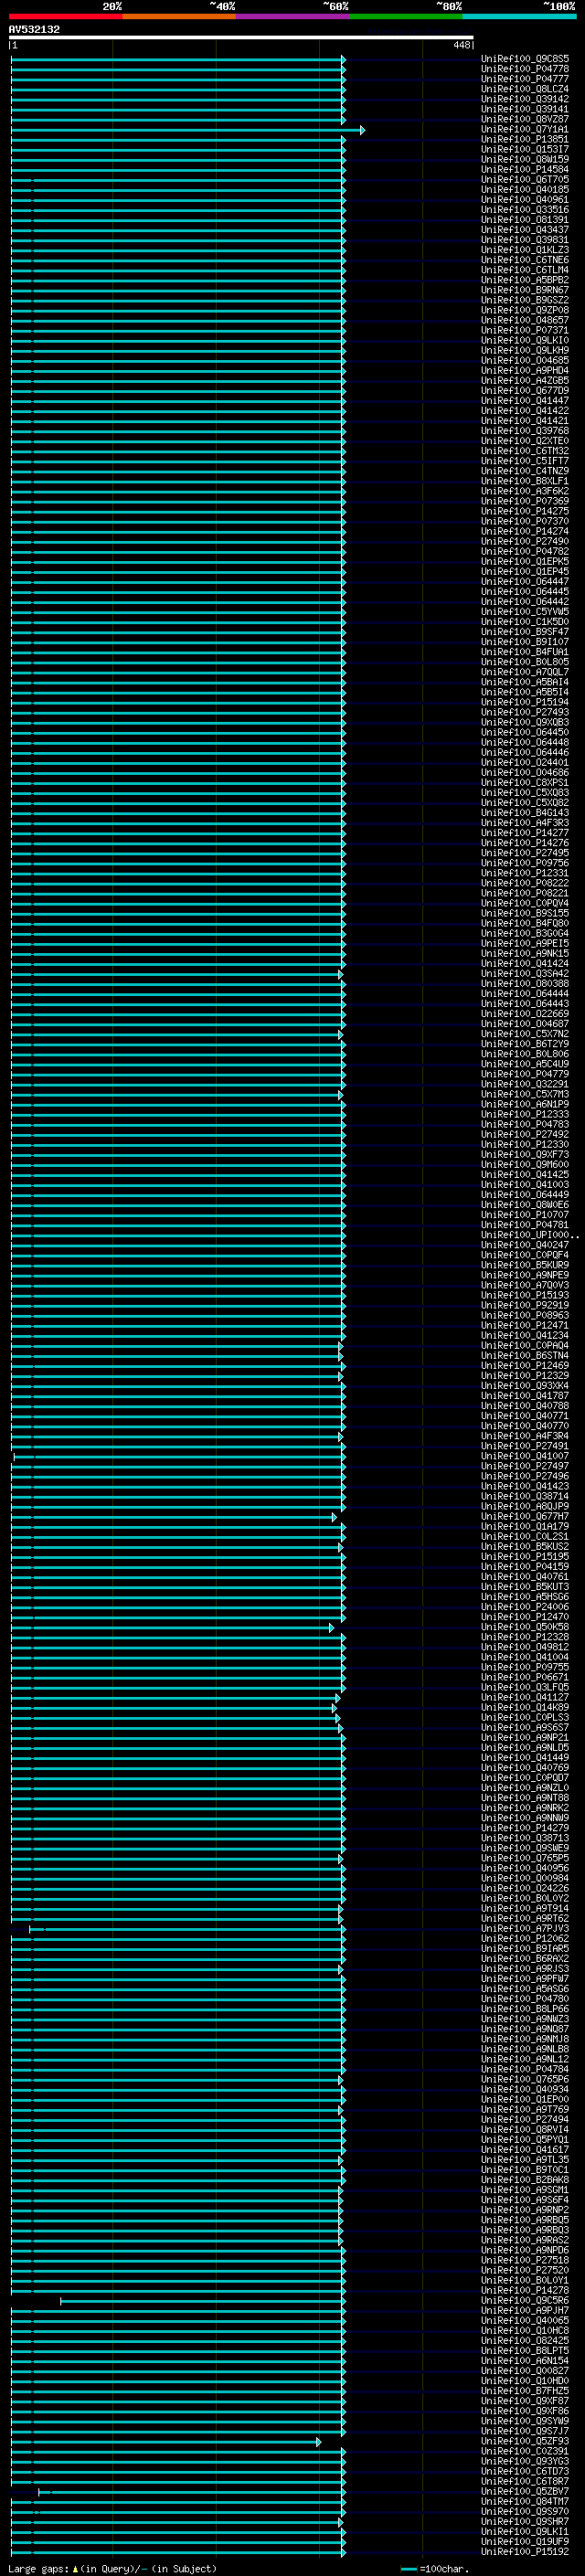The height and width of the screenshot is (2576, 585).
Task: Select the UniRef100_Q5ZBV7 label
Action: coord(525,2491)
